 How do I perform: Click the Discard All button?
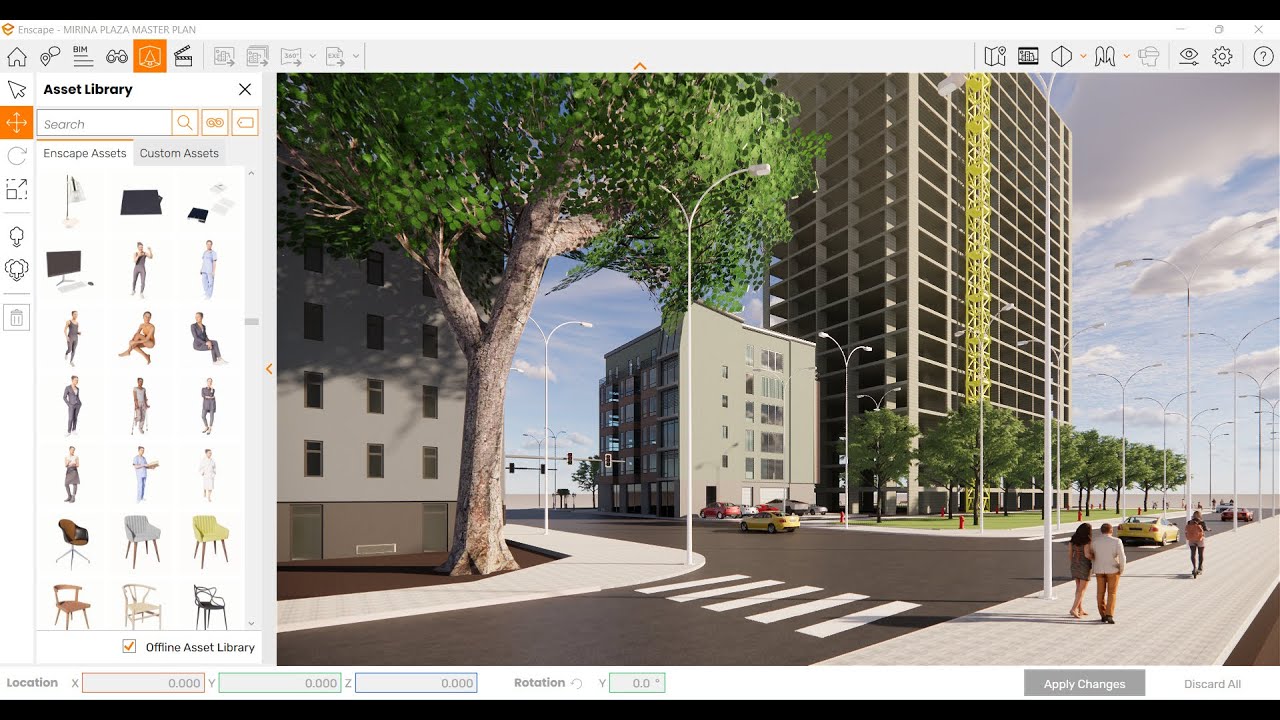point(1212,684)
